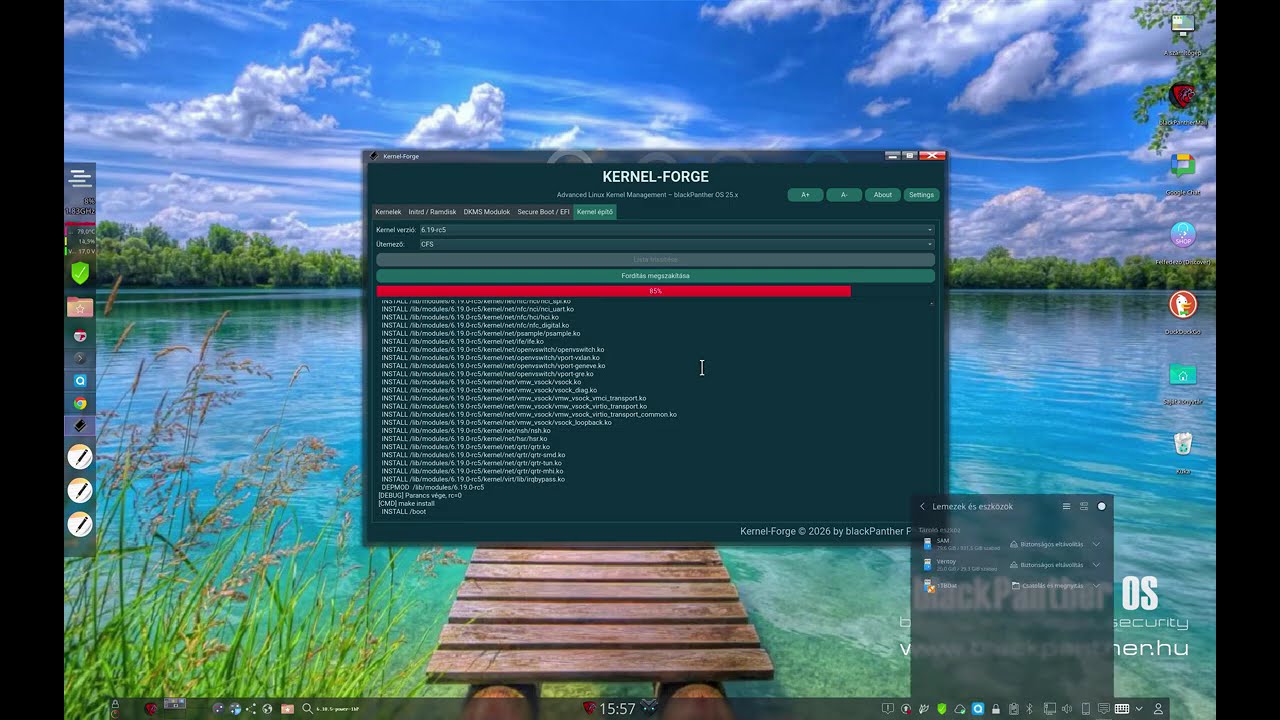Open the taskbar search magnifier icon
The width and height of the screenshot is (1280, 720).
(308, 709)
